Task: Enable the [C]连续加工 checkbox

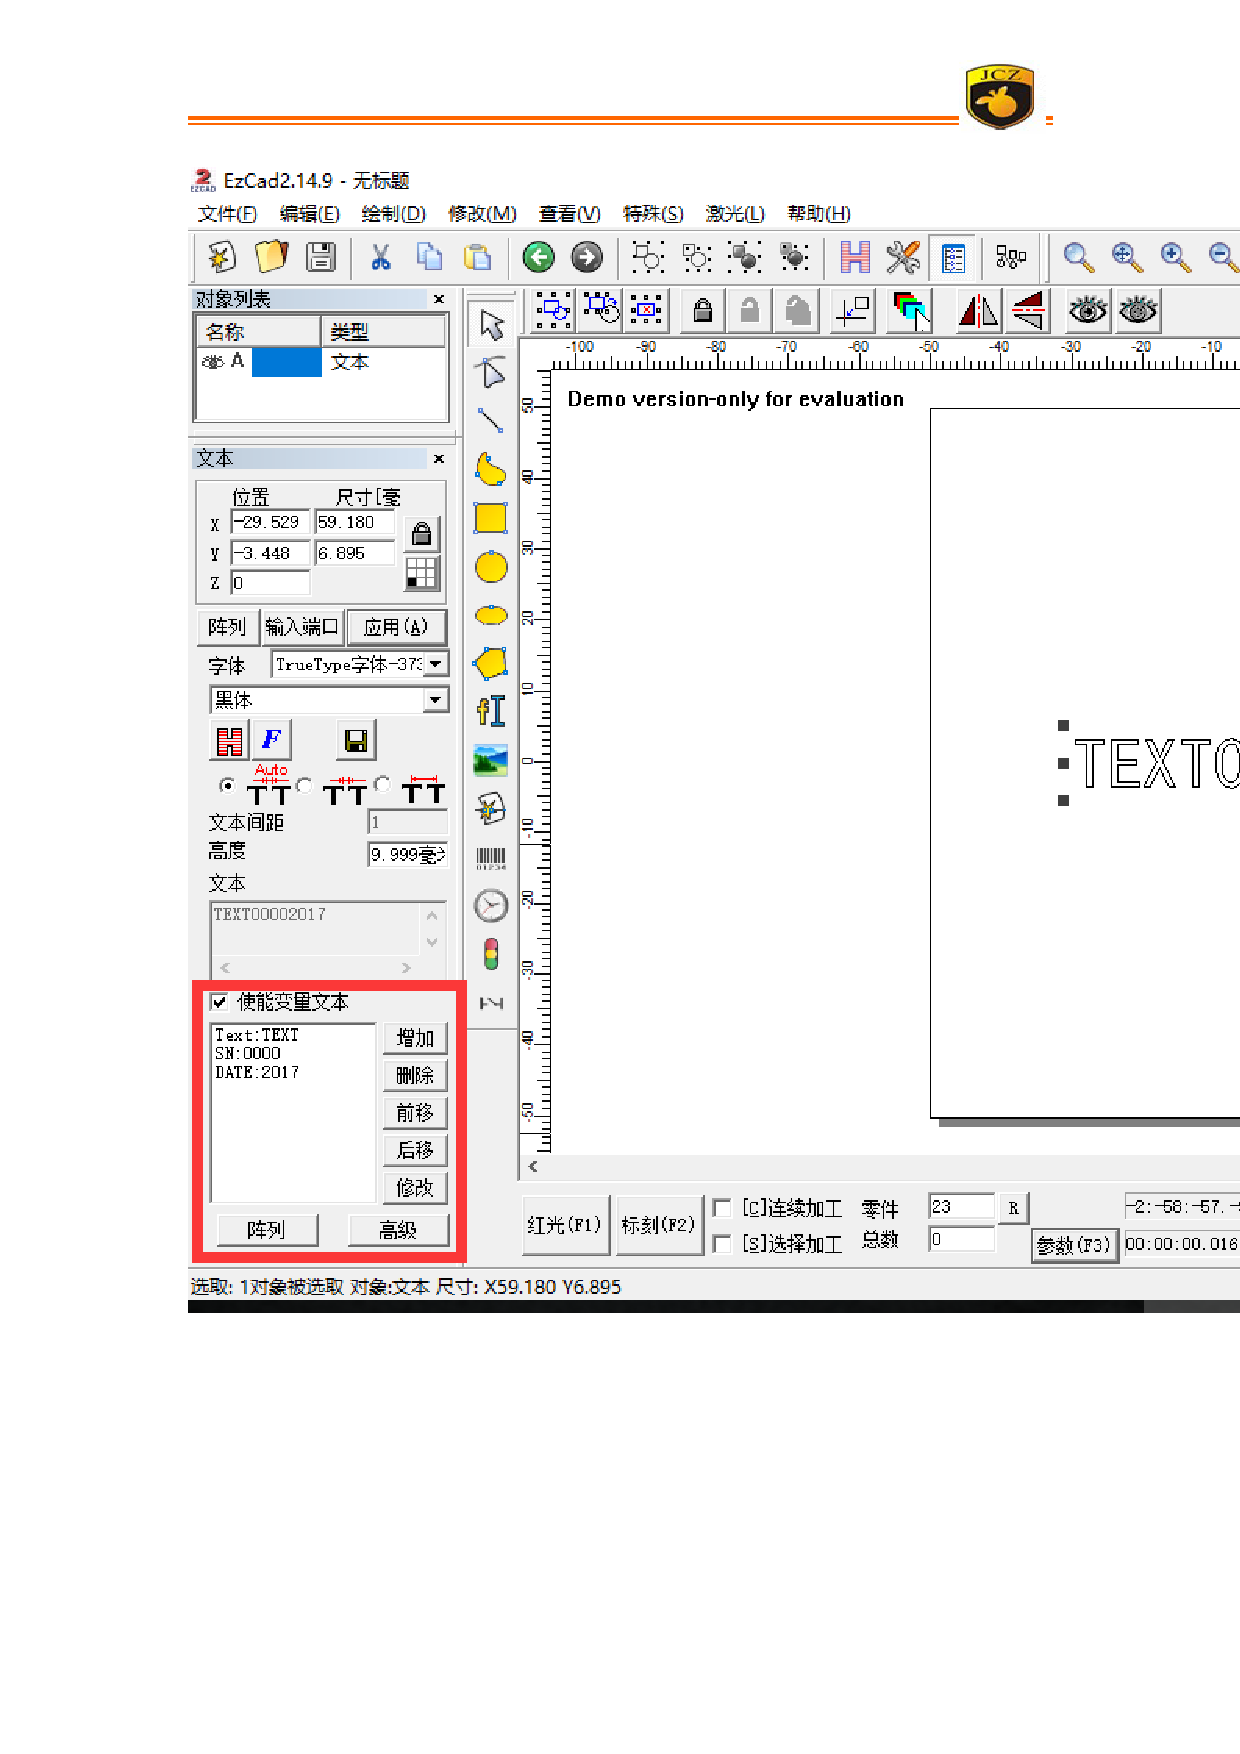Action: tap(721, 1208)
